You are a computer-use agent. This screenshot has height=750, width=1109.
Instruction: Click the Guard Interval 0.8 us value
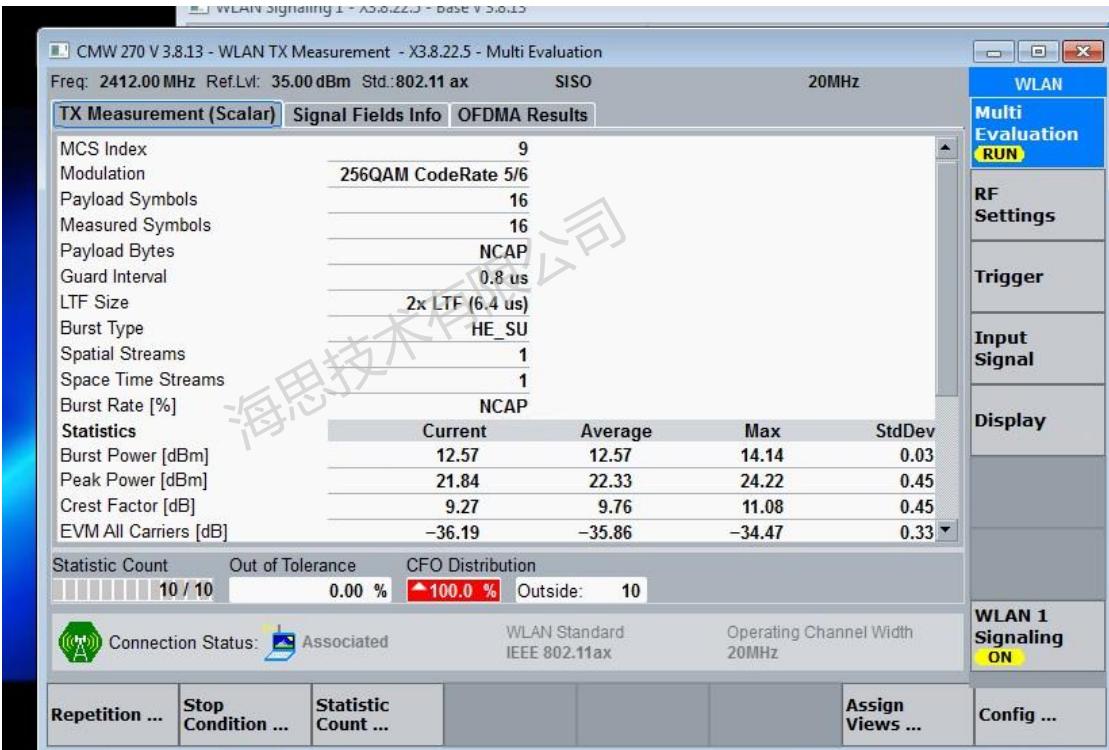(x=504, y=277)
